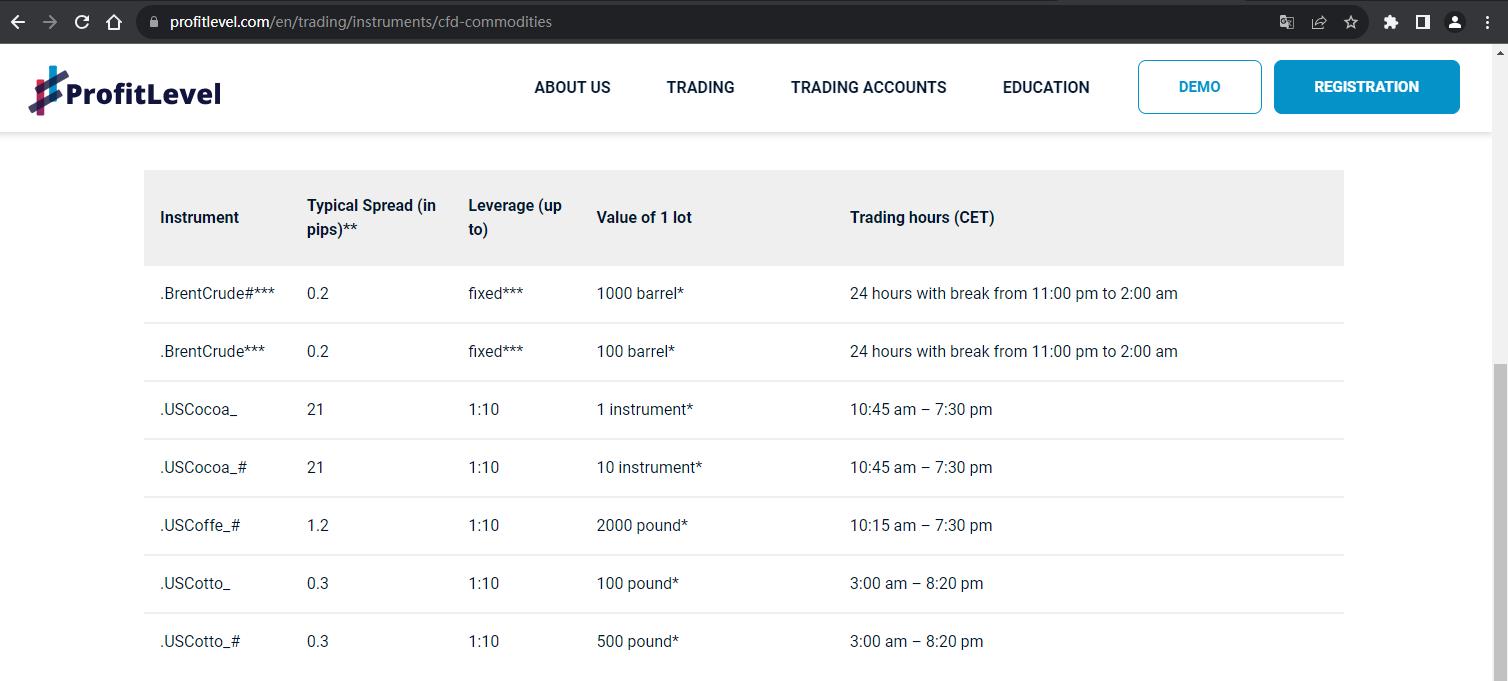Go back with the browser back arrow
The height and width of the screenshot is (681, 1508).
tap(18, 22)
